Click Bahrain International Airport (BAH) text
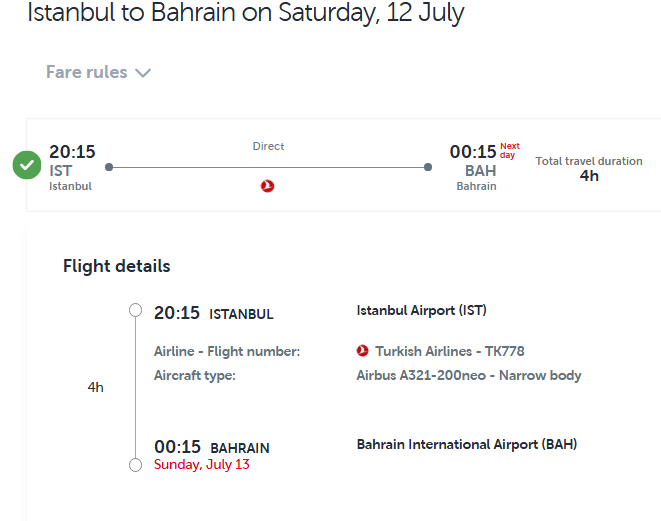The height and width of the screenshot is (521, 661). point(466,445)
